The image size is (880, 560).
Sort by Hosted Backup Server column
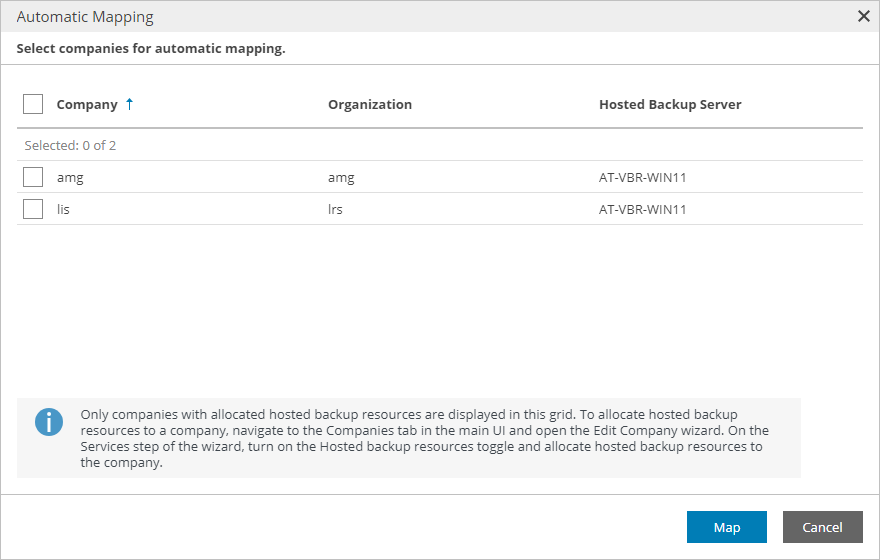(670, 104)
